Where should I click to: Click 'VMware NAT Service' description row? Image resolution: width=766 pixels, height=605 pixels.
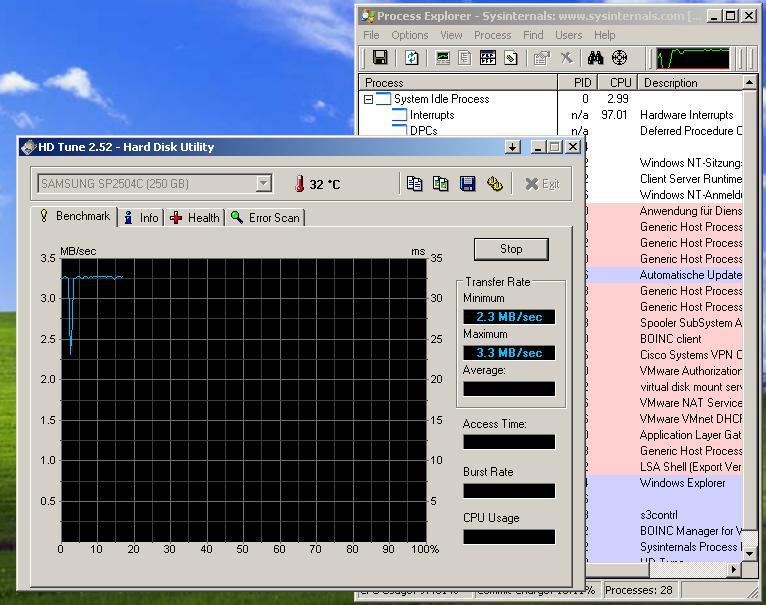[691, 403]
